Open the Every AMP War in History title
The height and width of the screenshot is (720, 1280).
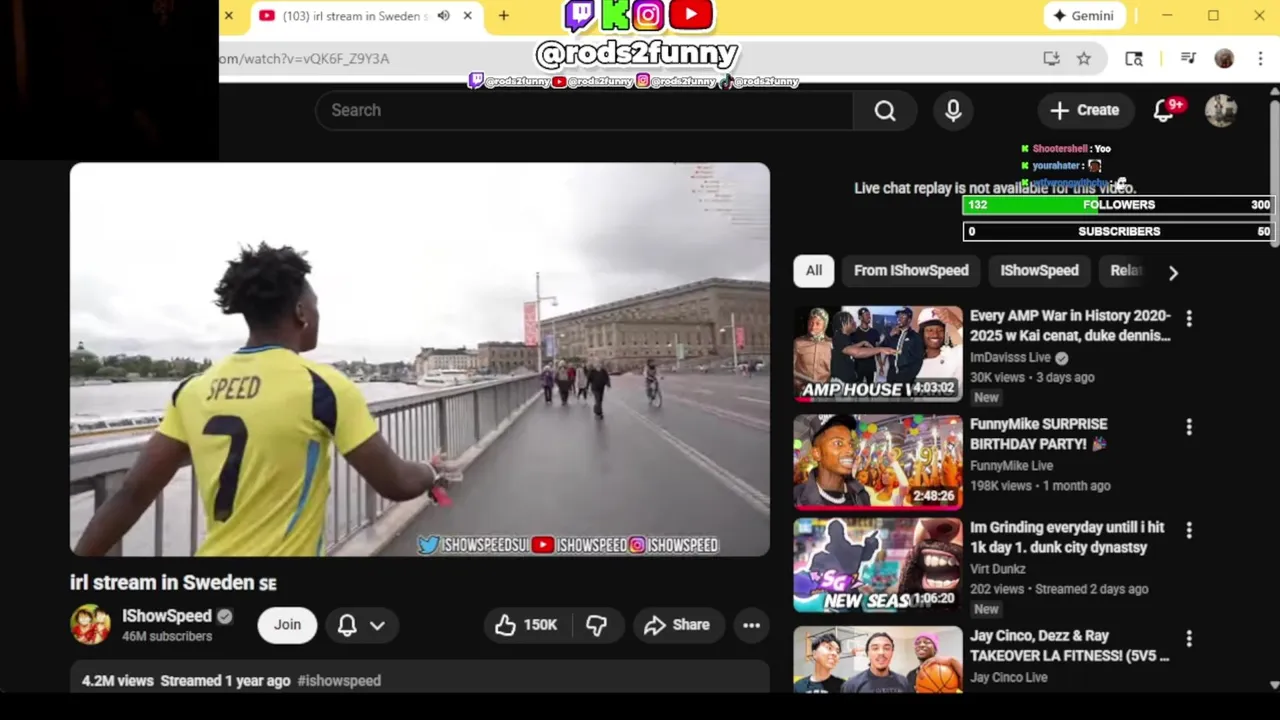(1070, 326)
